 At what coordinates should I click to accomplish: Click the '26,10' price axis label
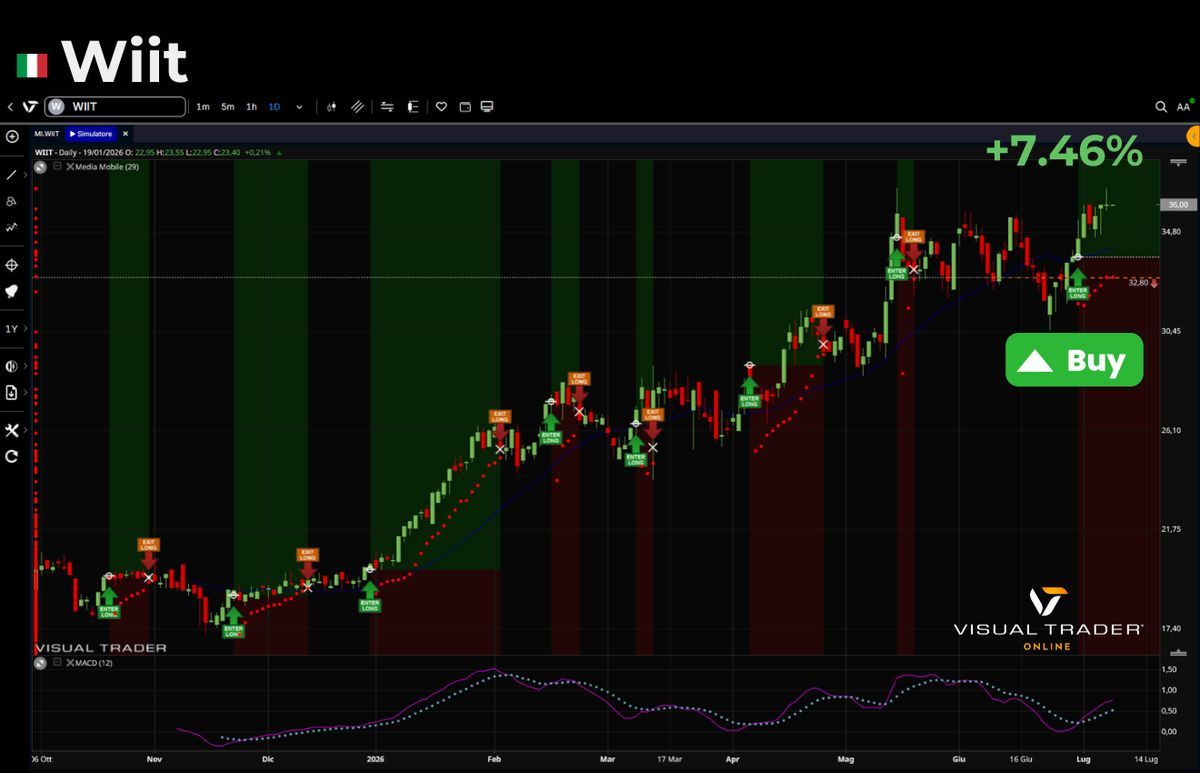(1172, 430)
